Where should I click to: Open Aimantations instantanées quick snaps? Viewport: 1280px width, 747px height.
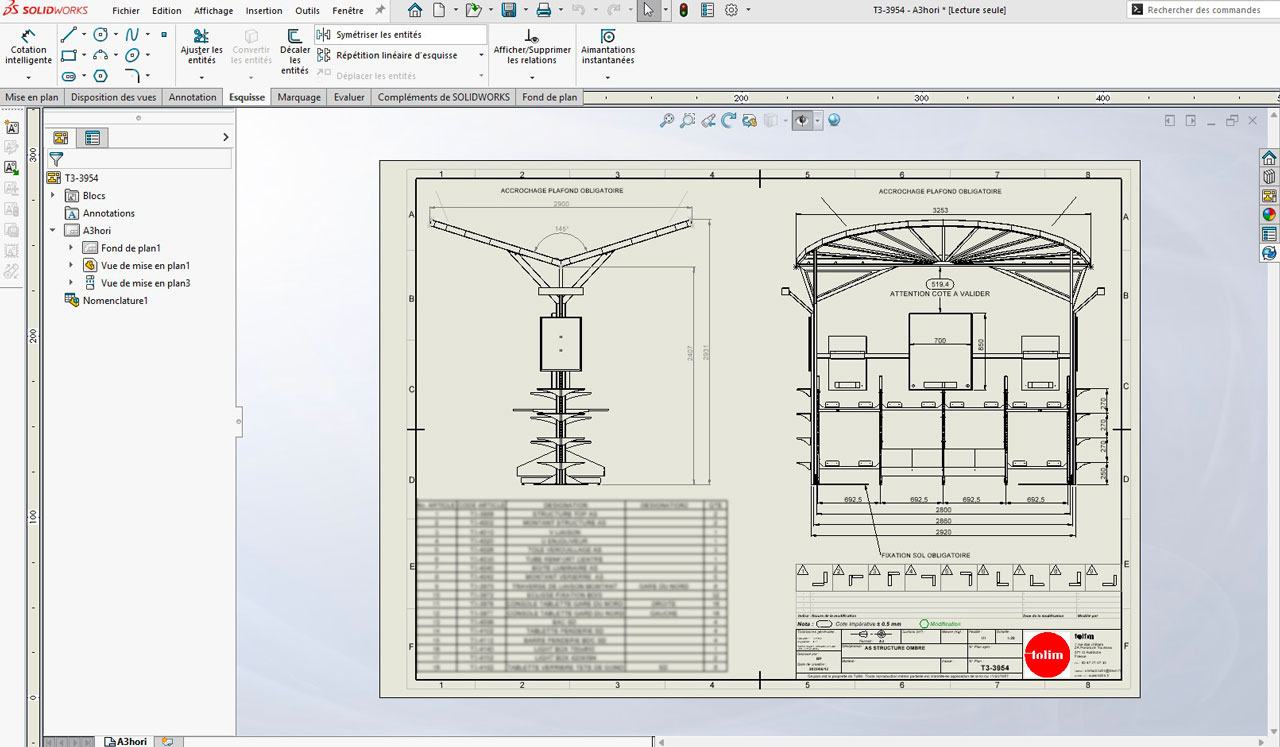(608, 45)
